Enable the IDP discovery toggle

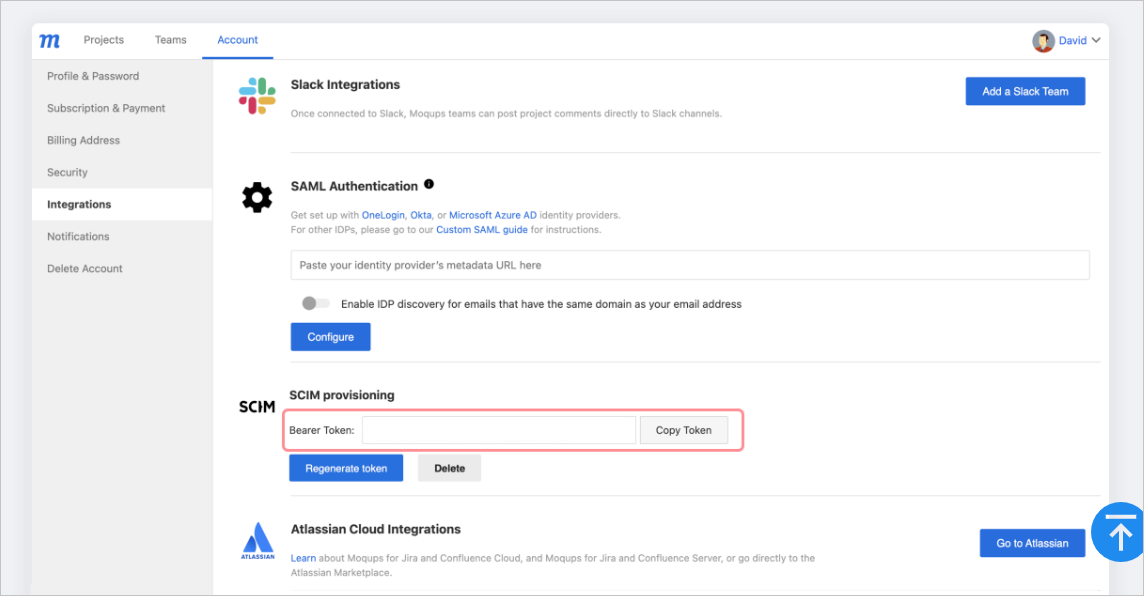pos(316,303)
